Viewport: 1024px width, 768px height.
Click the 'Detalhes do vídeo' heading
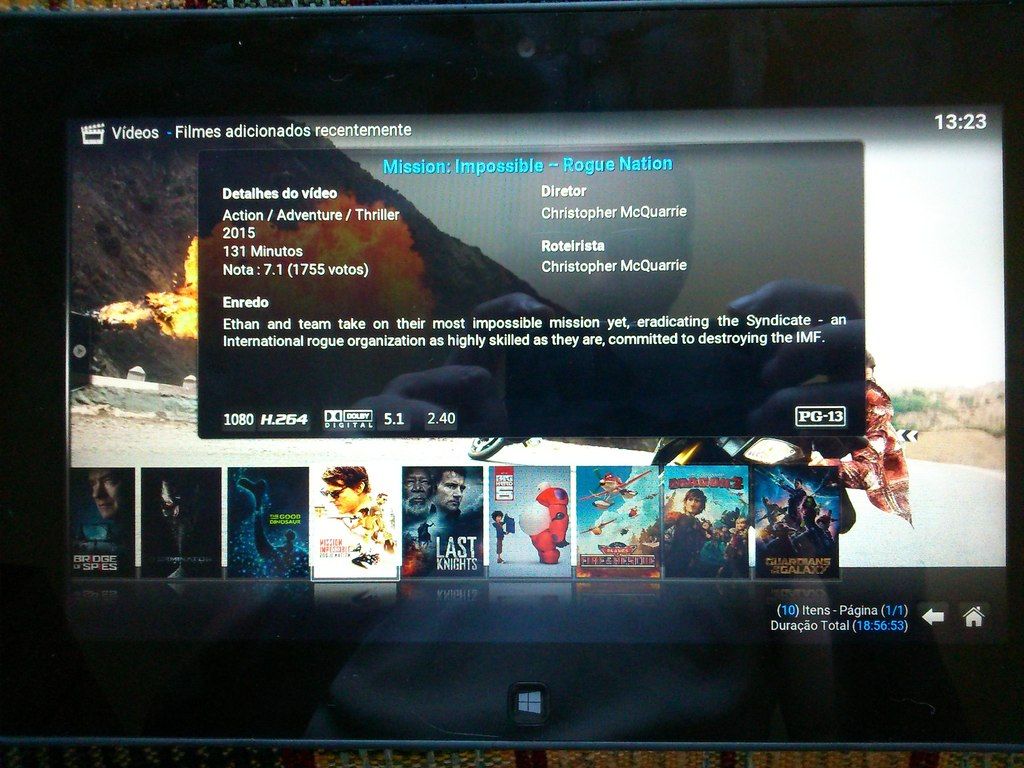(x=280, y=193)
